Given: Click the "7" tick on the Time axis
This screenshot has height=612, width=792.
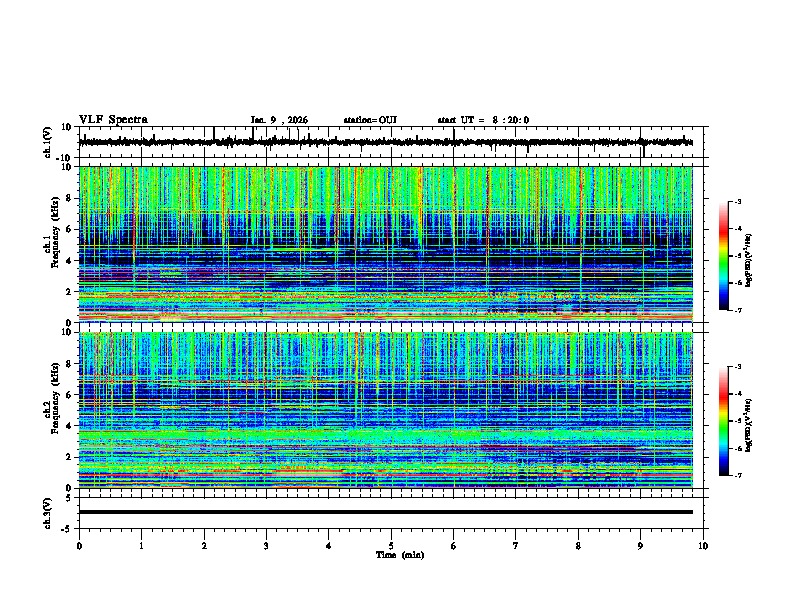Looking at the screenshot, I should pyautogui.click(x=516, y=546).
